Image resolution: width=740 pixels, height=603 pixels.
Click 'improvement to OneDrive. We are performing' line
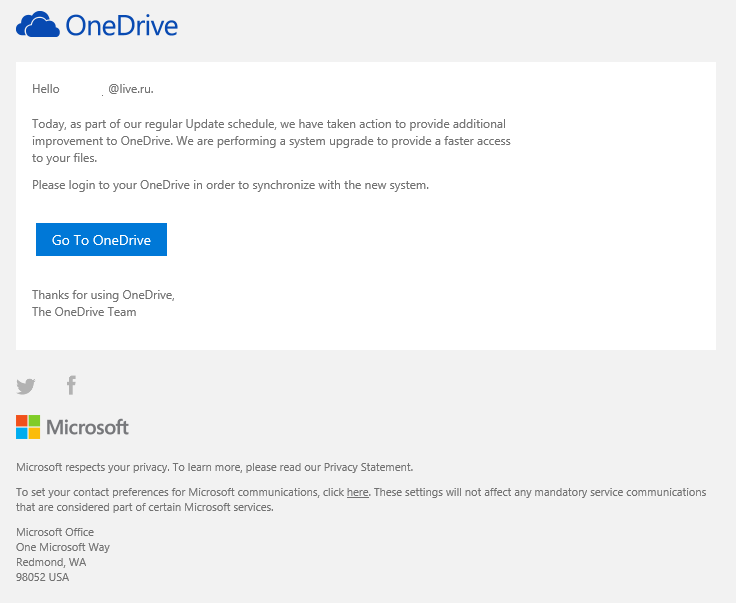coord(271,141)
